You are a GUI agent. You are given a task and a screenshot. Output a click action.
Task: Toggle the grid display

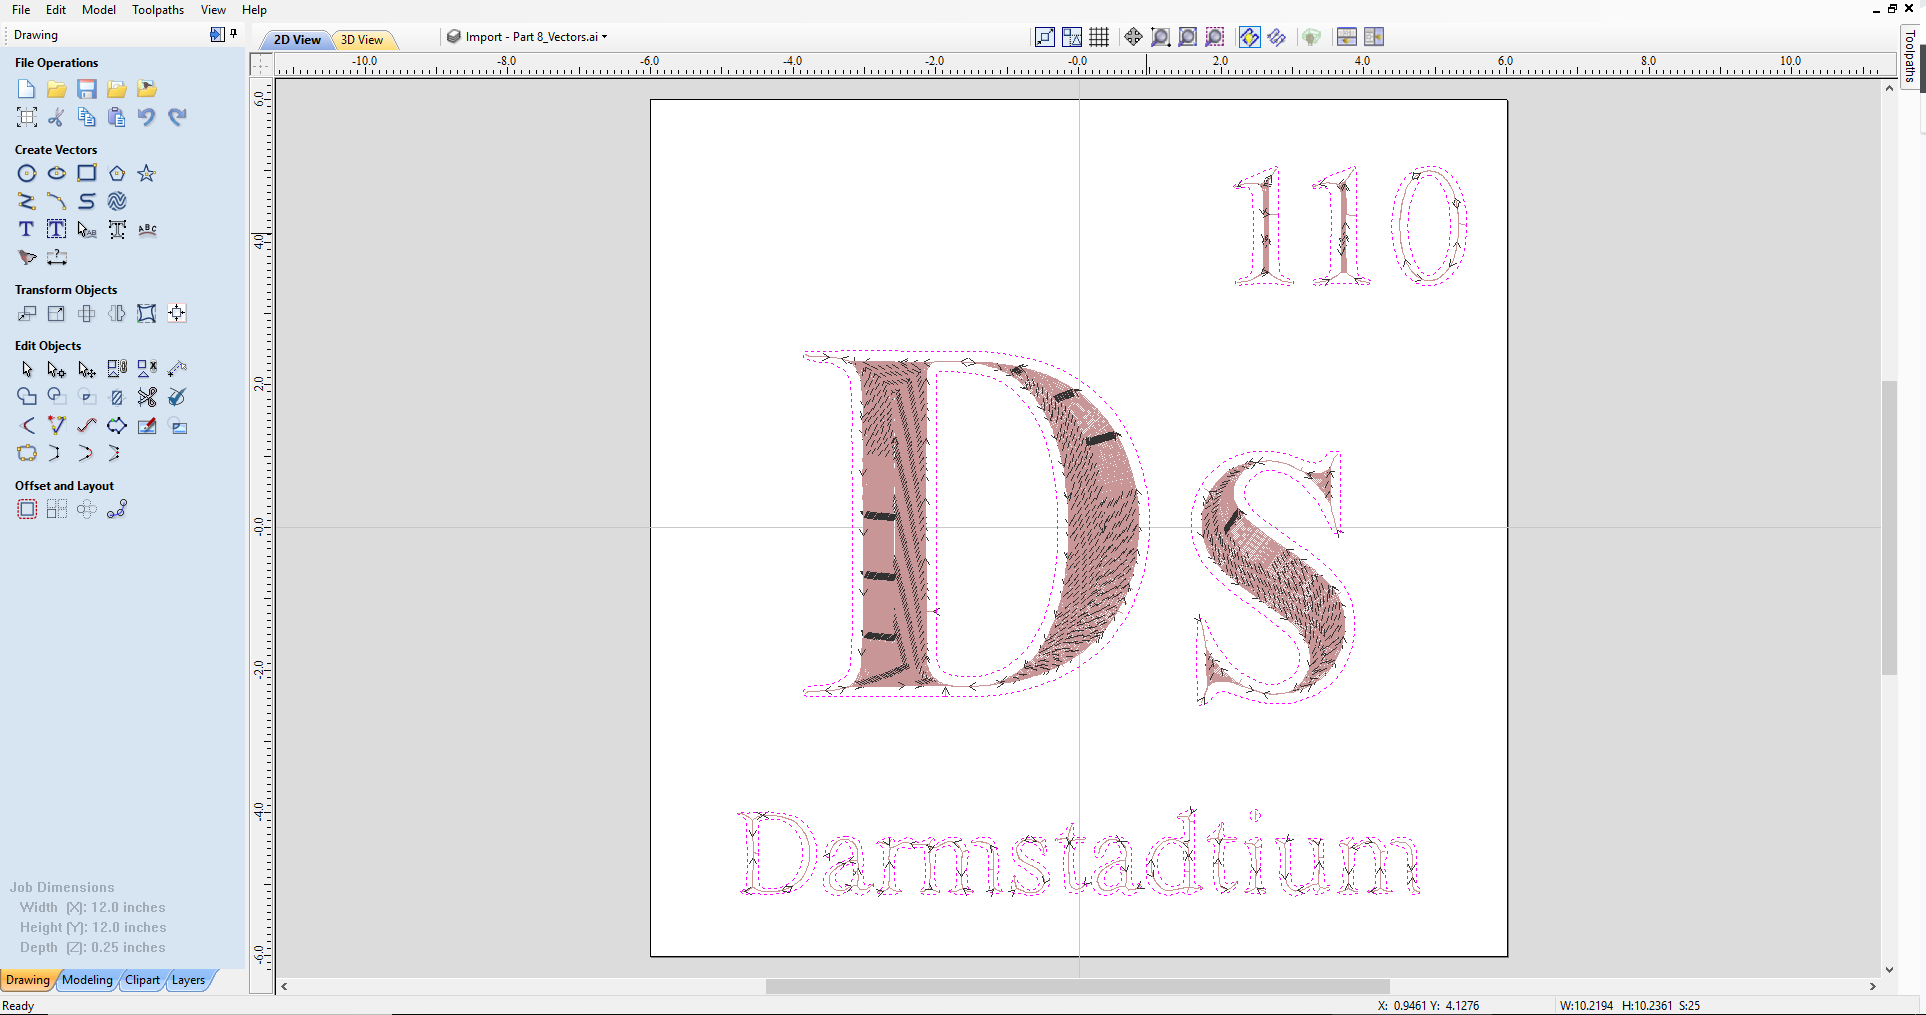coord(1099,37)
